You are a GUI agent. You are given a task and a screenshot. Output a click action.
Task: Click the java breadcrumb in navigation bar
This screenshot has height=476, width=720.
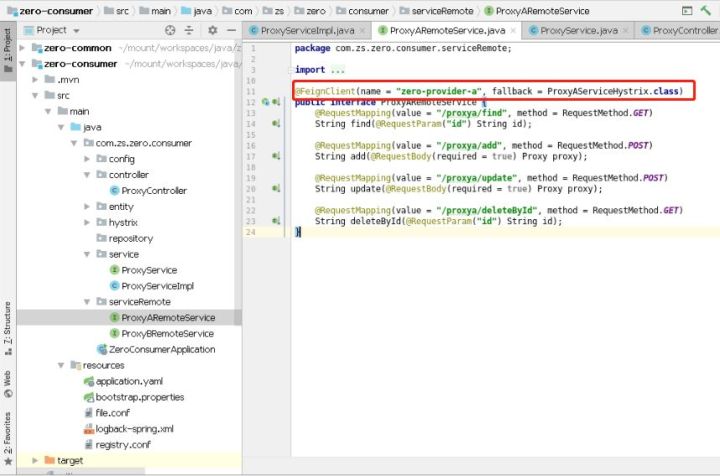[197, 11]
